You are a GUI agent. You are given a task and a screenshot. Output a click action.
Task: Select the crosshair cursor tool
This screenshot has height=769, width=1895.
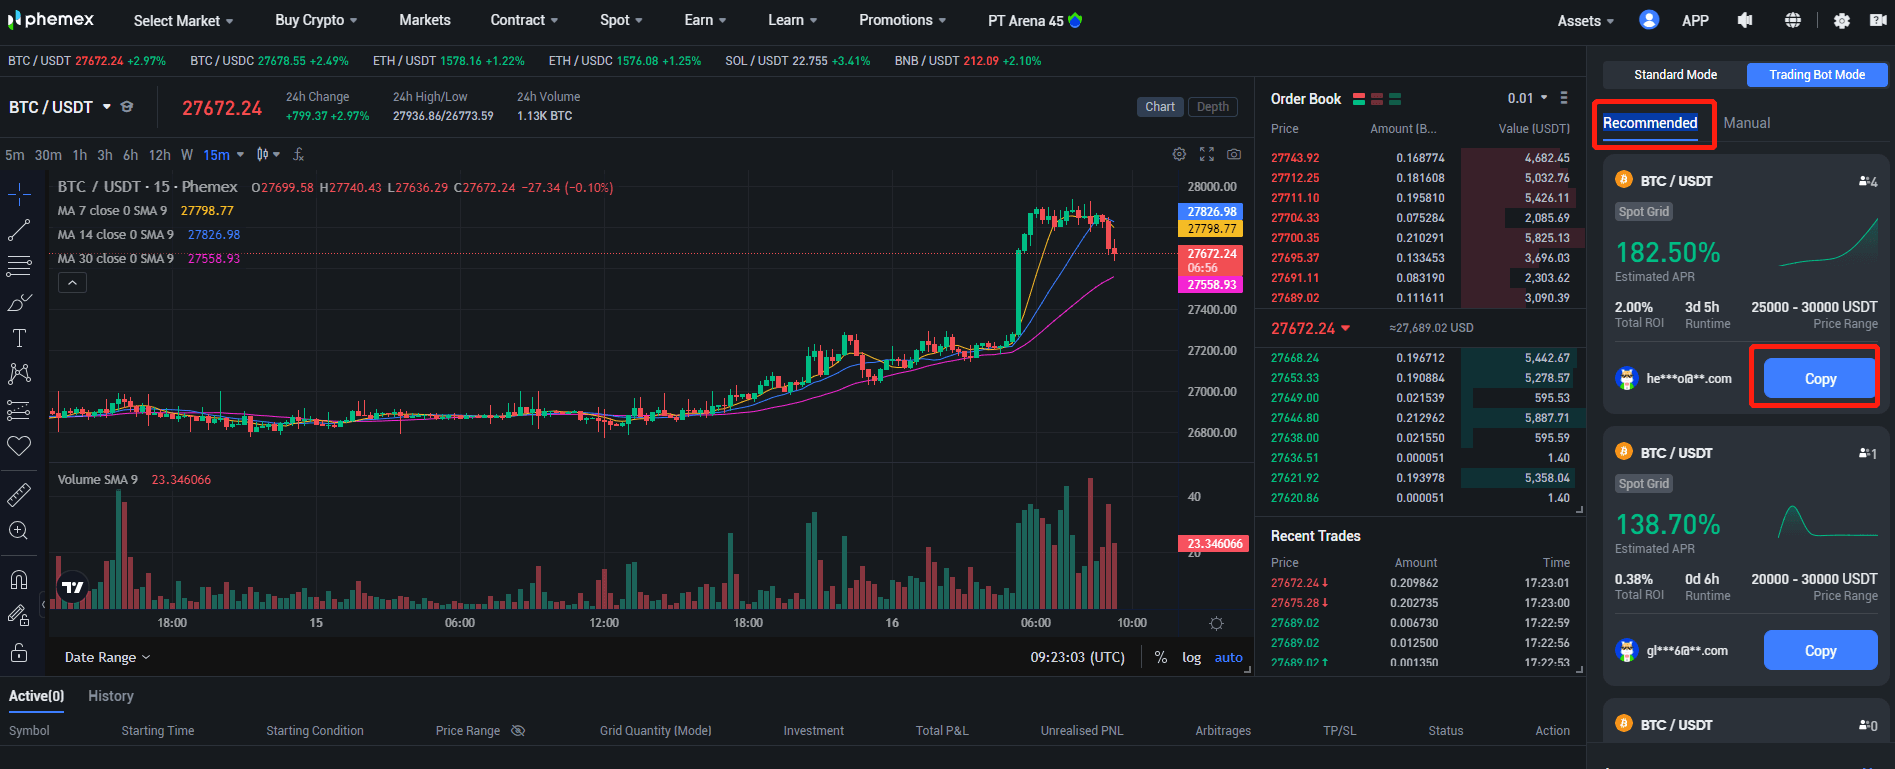point(19,194)
